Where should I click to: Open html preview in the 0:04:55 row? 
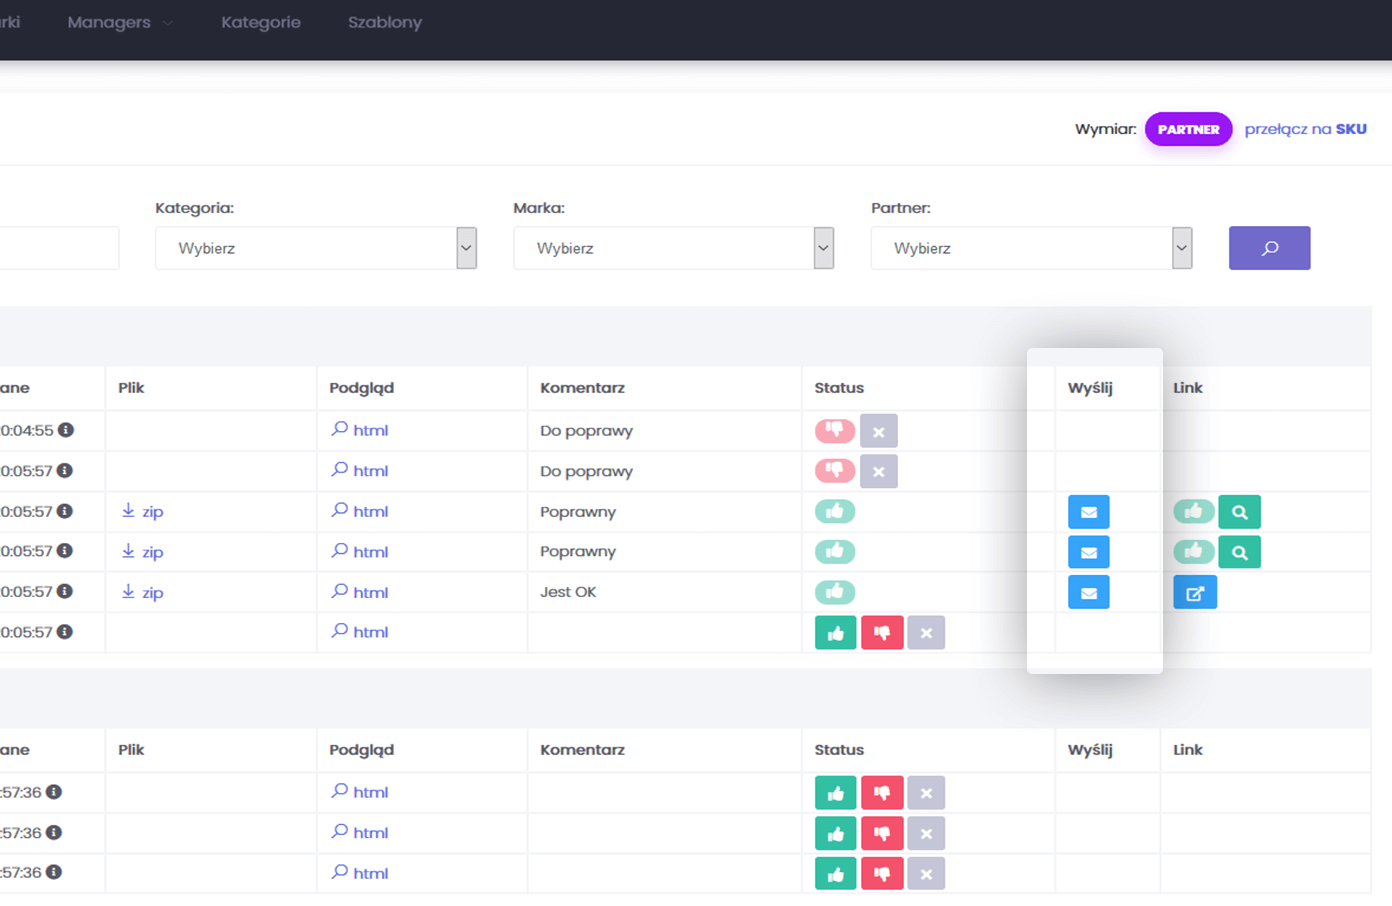360,430
